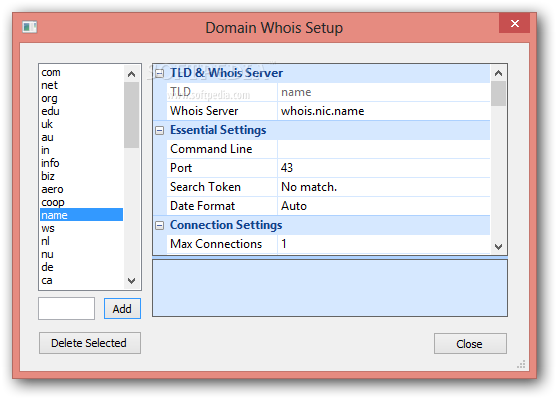This screenshot has width=557, height=399.
Task: Select 'coop' in the TLD list
Action: 81,202
